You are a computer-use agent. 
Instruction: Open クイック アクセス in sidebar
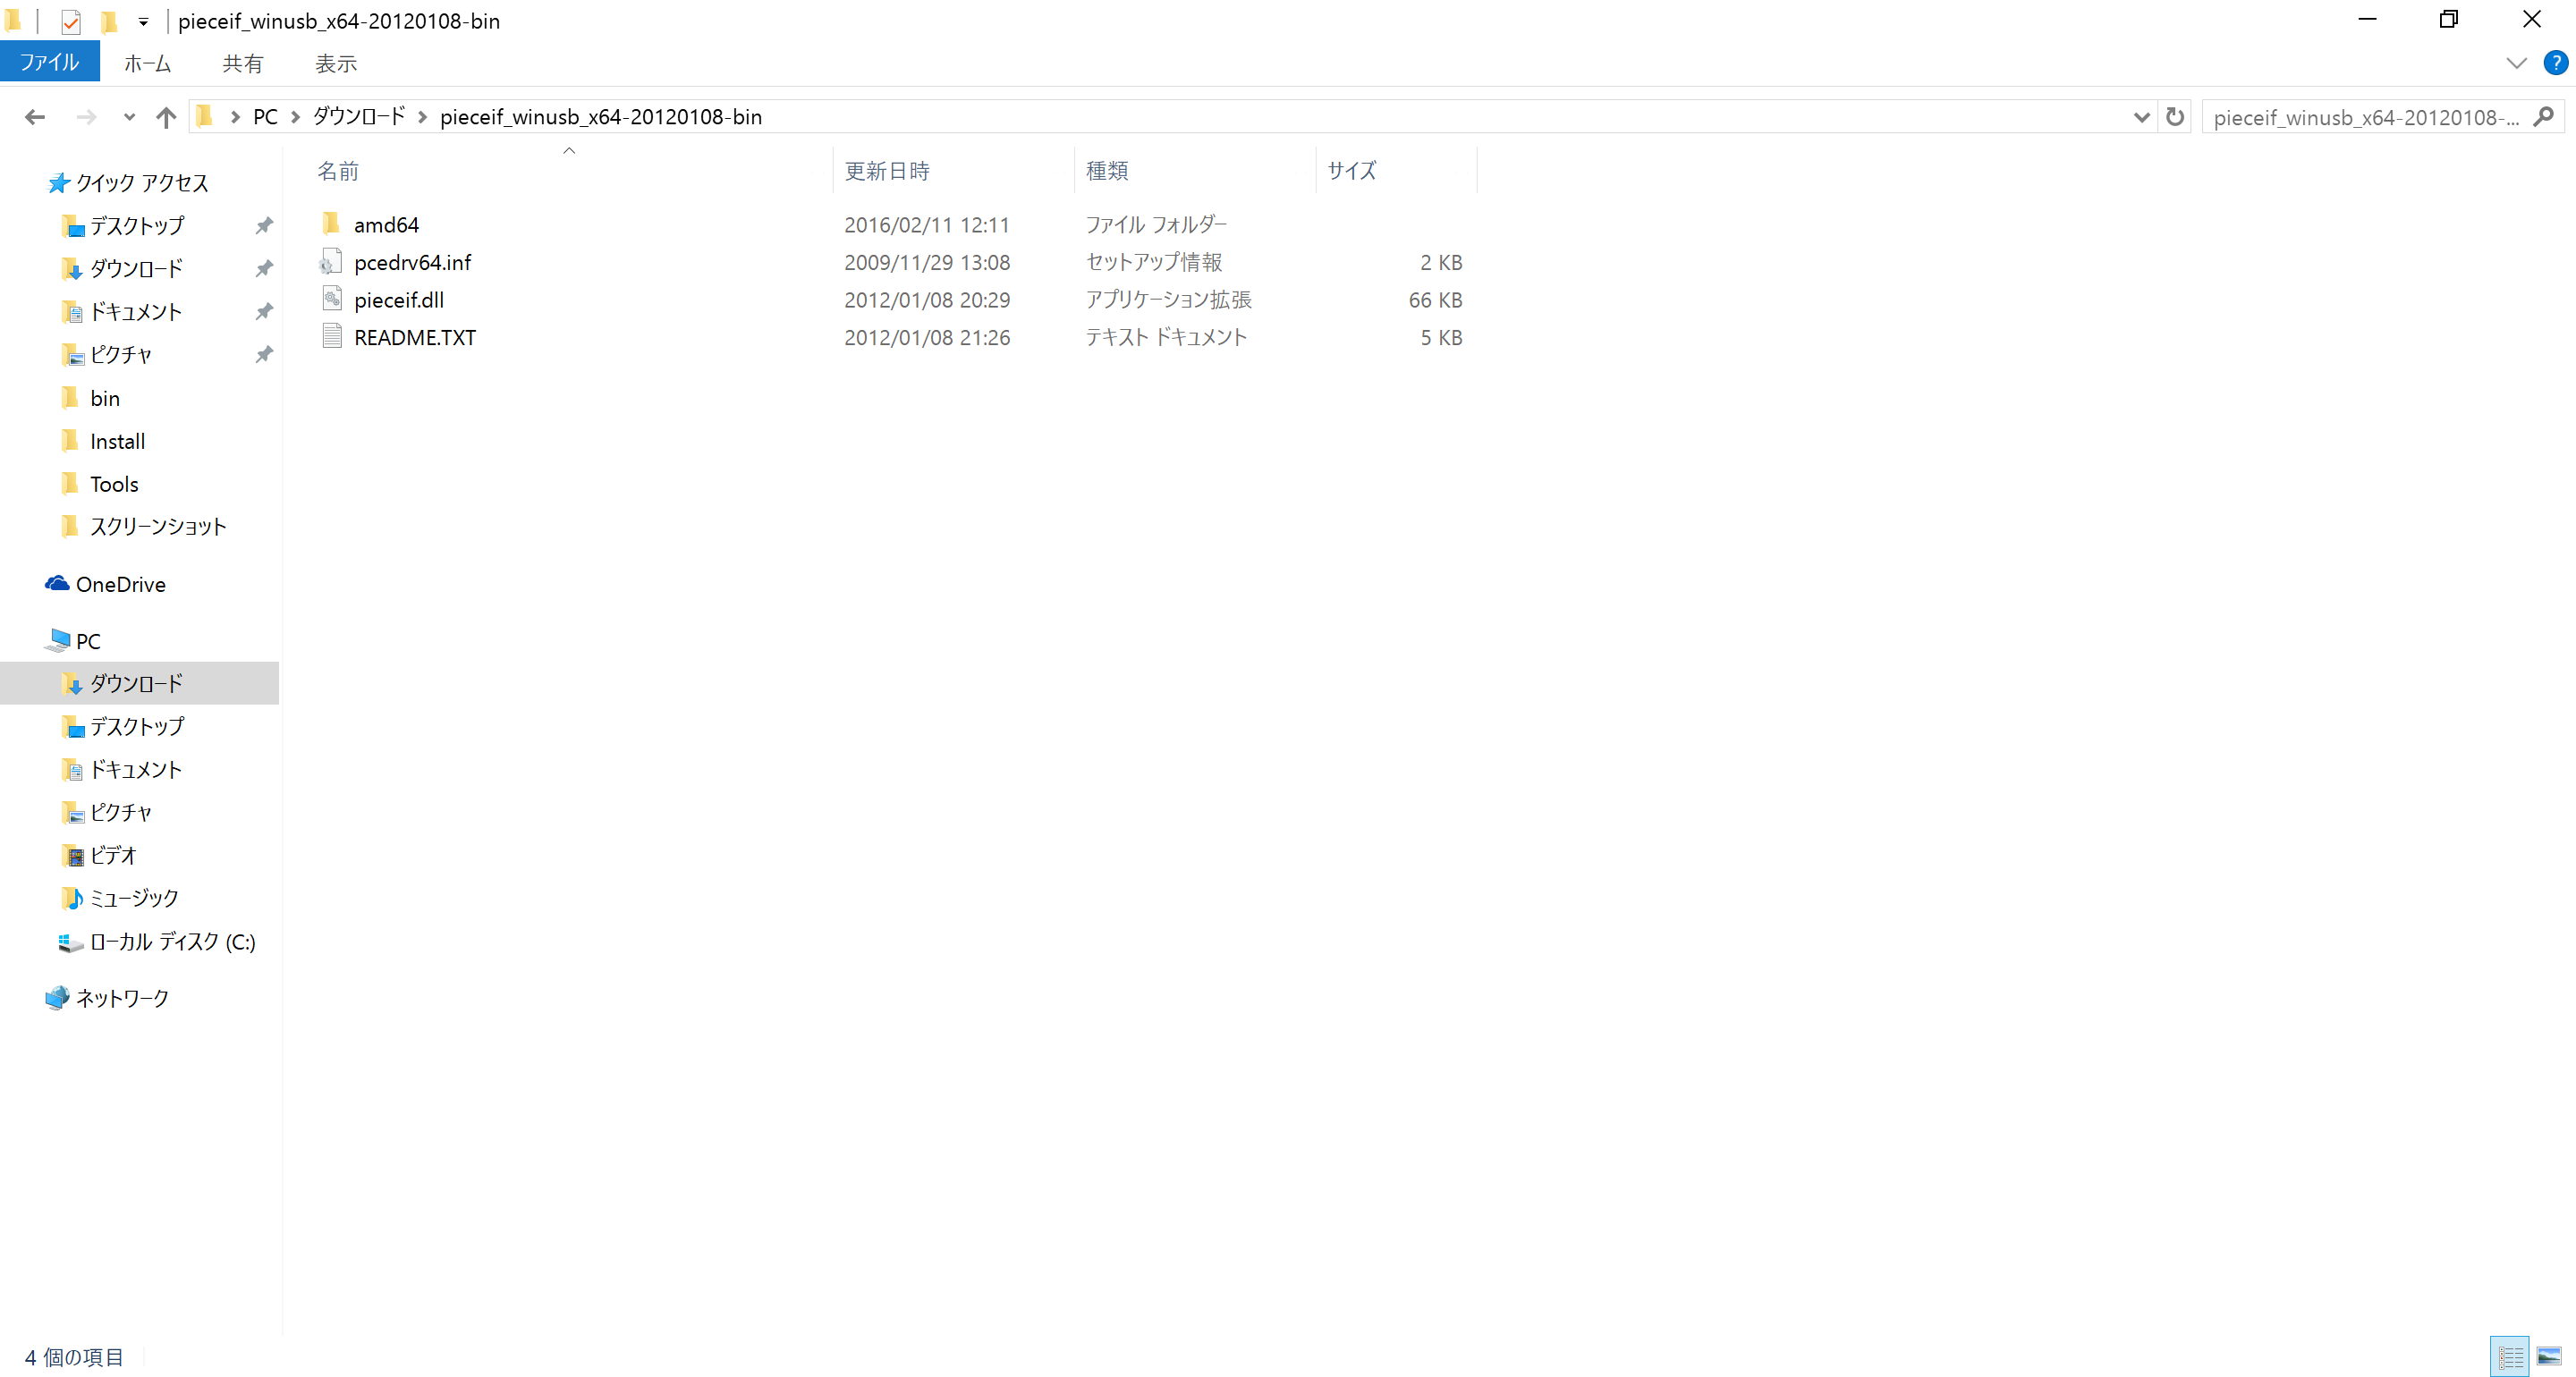pyautogui.click(x=128, y=183)
